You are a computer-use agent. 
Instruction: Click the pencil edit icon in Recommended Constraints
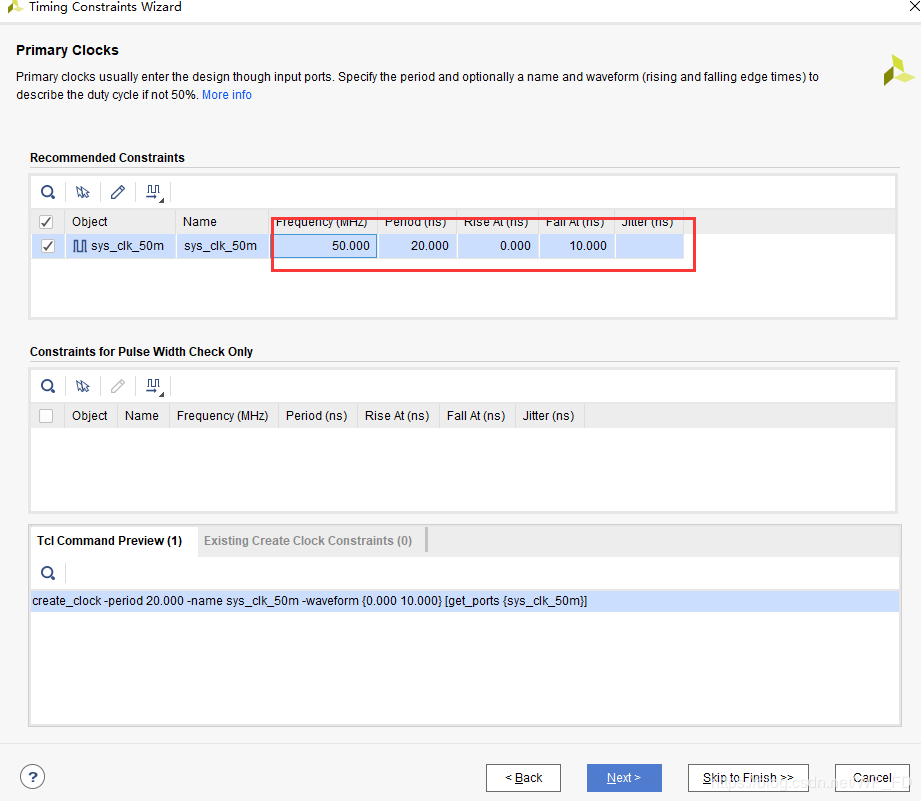[118, 192]
